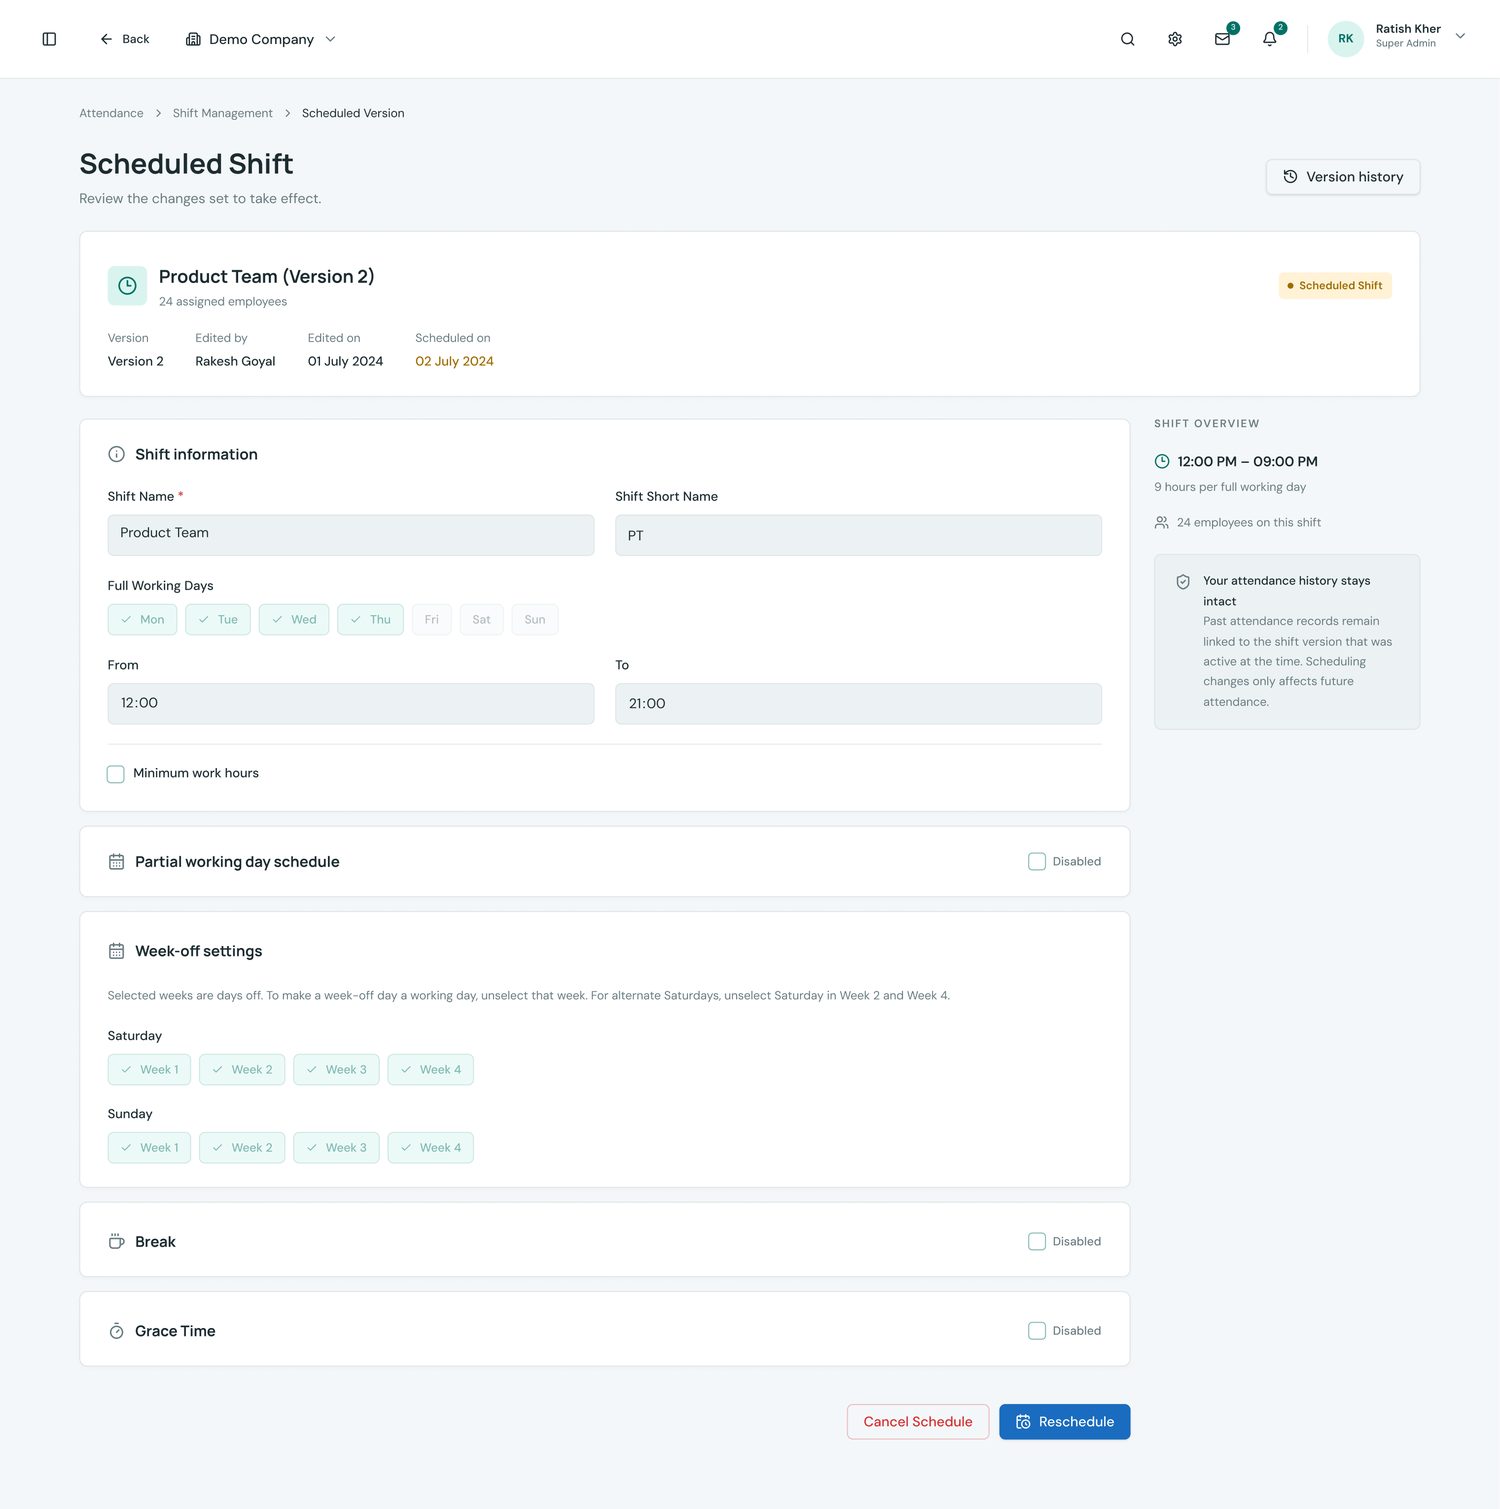Open the mail inbox icon

[x=1222, y=39]
